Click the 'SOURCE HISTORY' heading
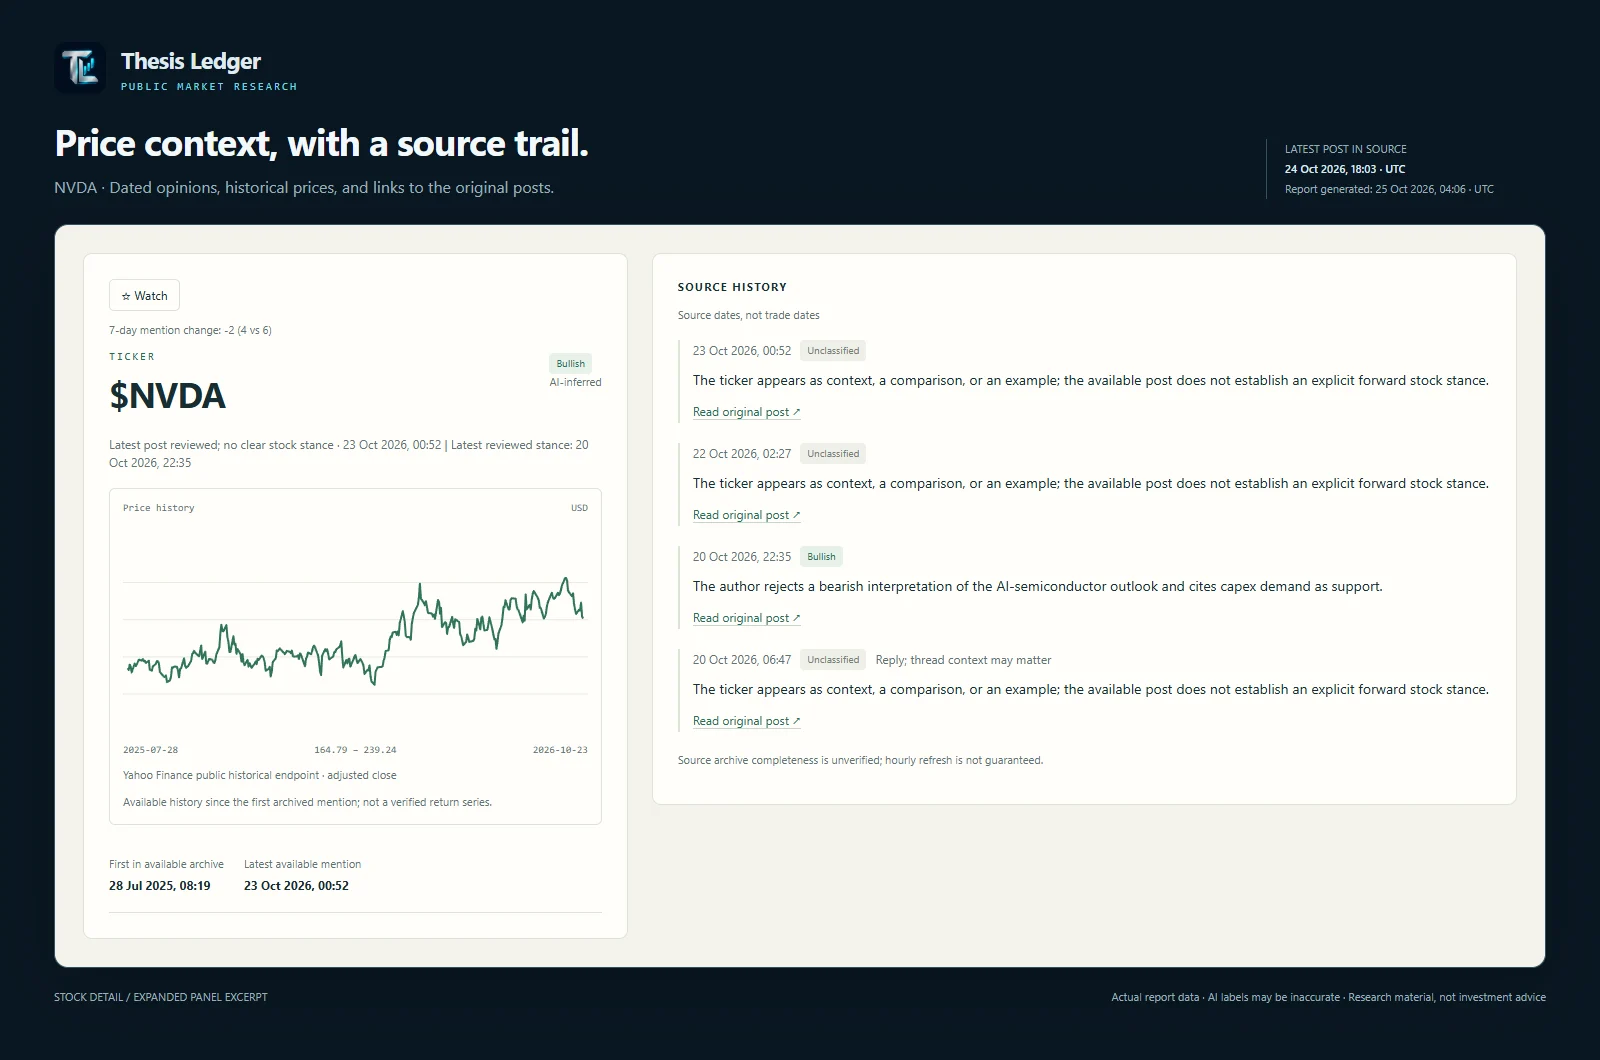The width and height of the screenshot is (1600, 1060). tap(732, 287)
